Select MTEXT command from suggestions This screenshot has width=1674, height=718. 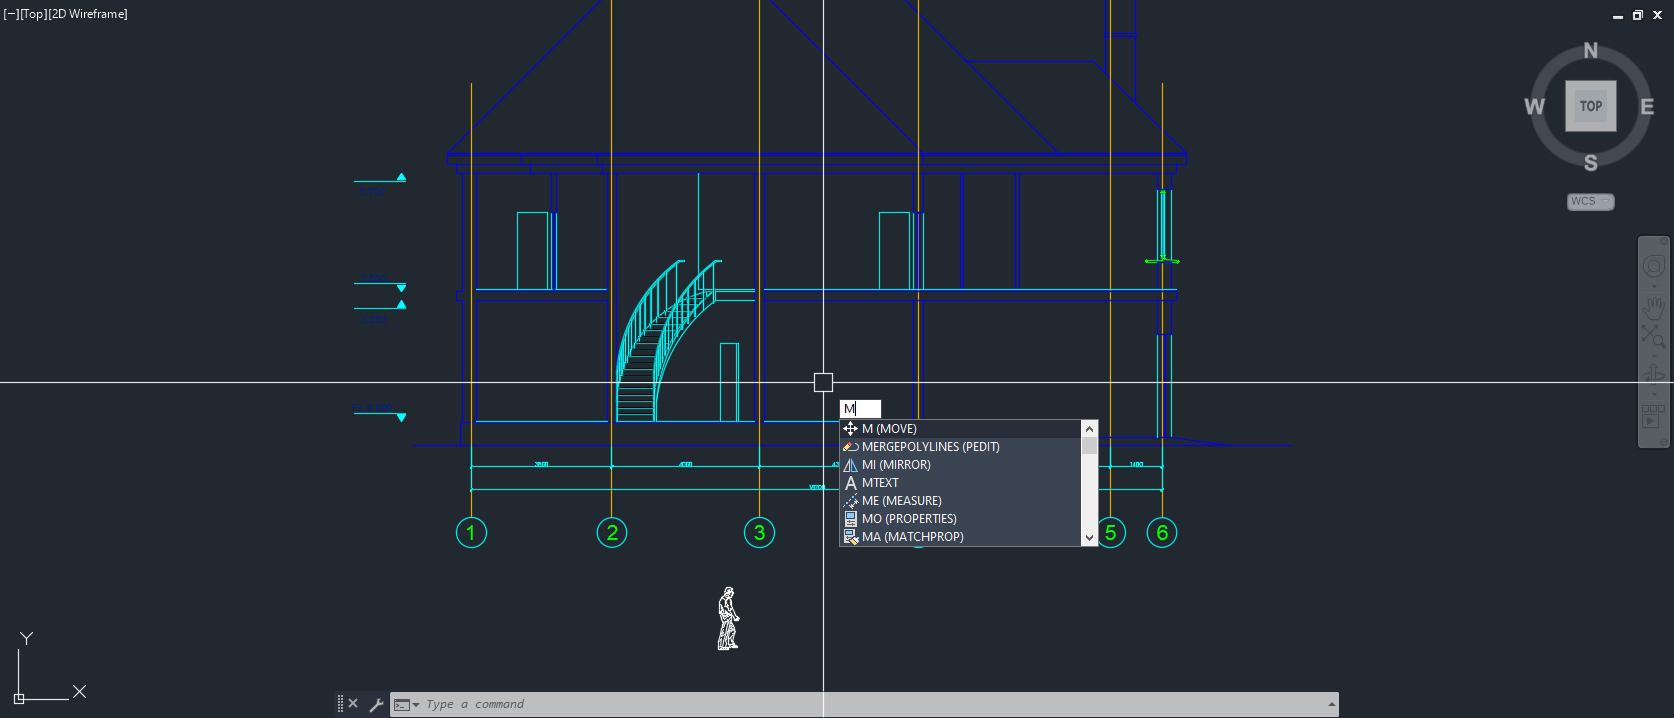tap(960, 483)
